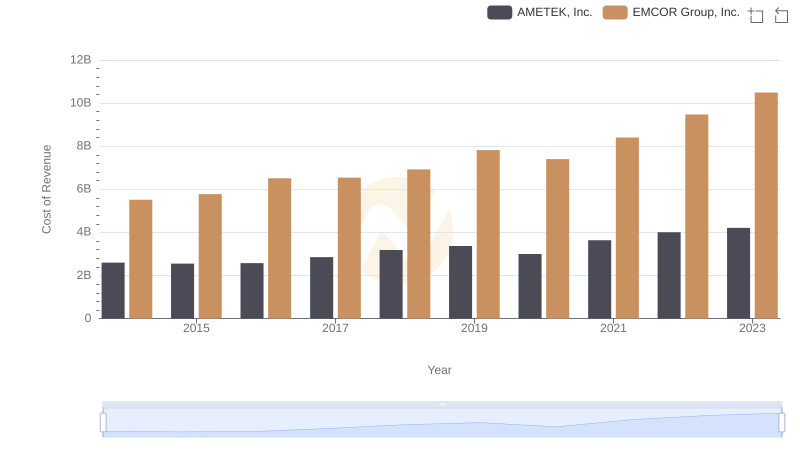Screen dimensions: 800x461
Task: Click the 2017 x-axis label
Action: 335,328
